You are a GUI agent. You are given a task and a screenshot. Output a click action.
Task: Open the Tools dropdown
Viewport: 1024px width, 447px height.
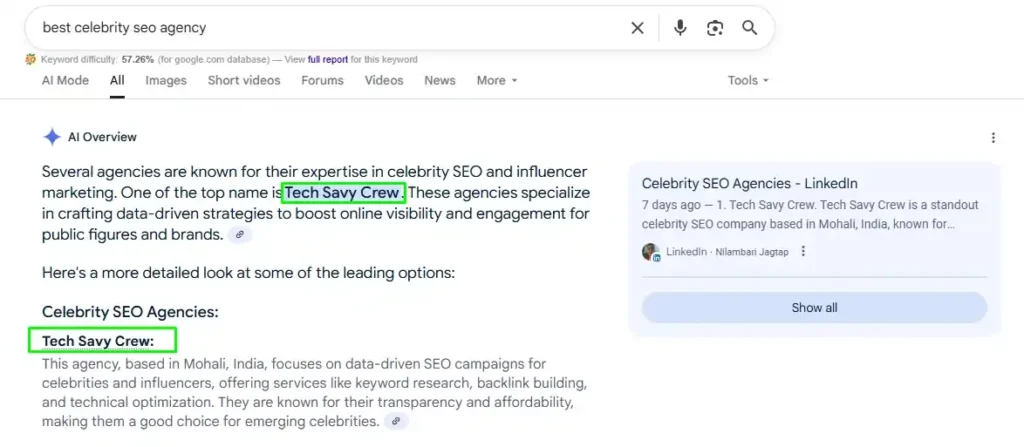click(748, 80)
